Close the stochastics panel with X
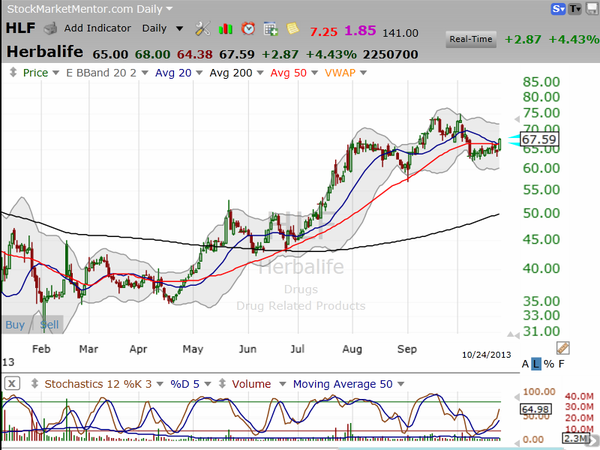This screenshot has height=450, width=600. click(x=12, y=383)
